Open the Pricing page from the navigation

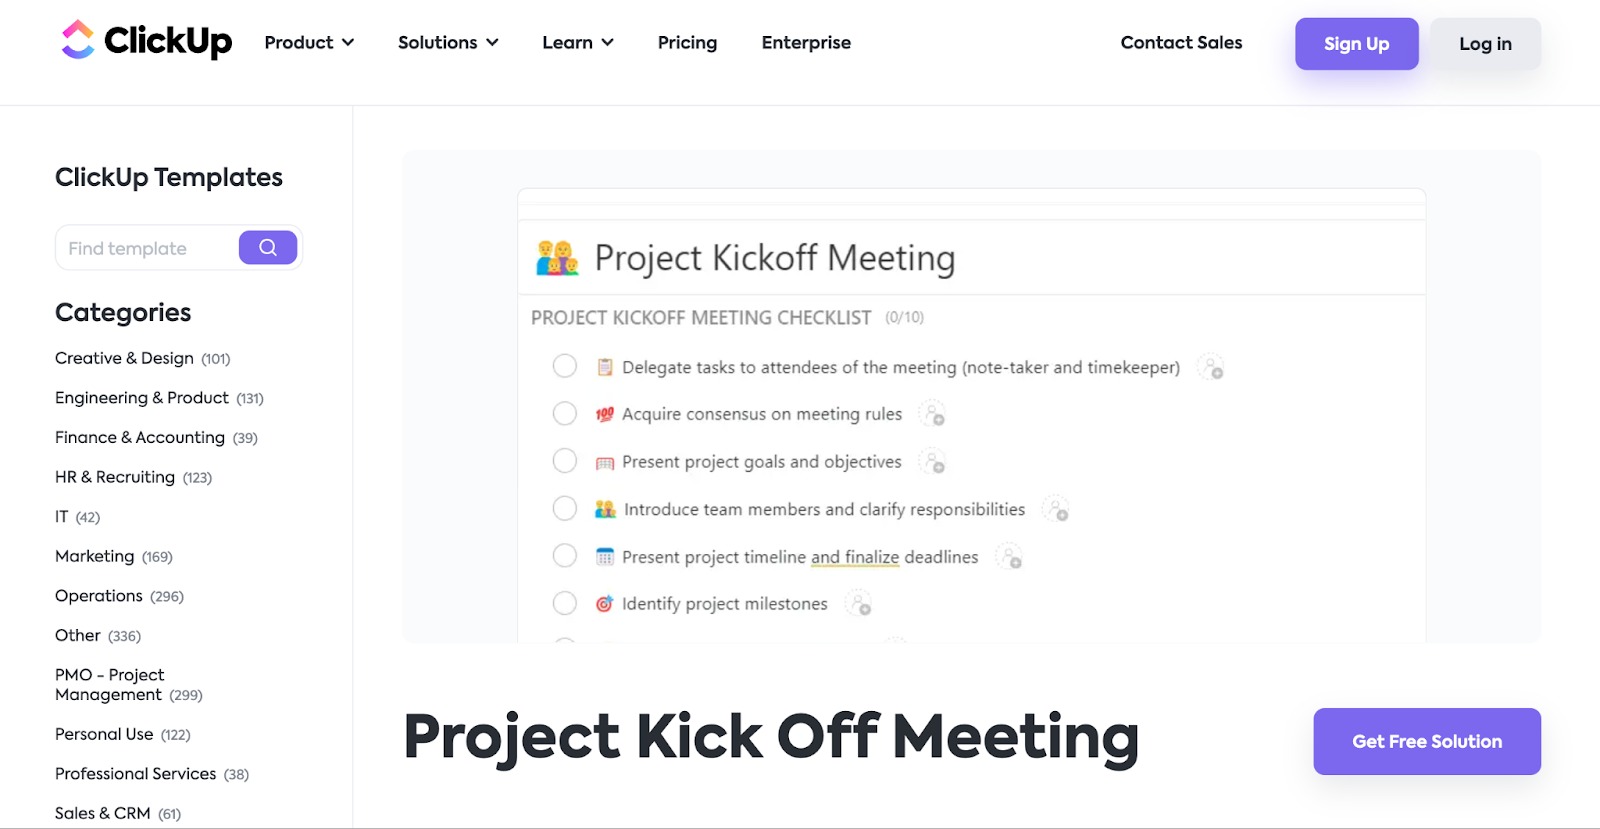(687, 42)
